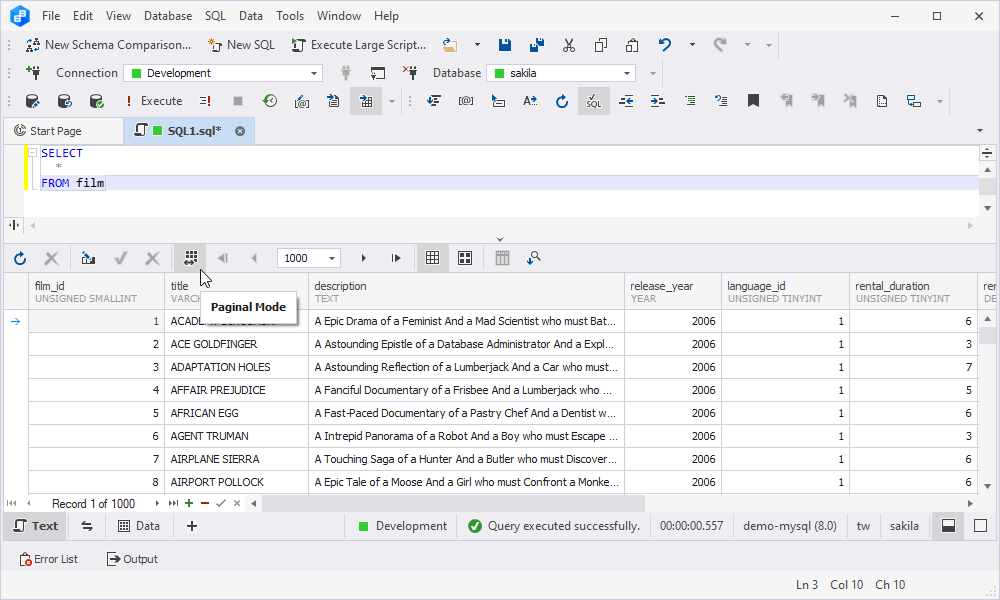The image size is (1000, 600).
Task: Click the disconnect plug icon with red X
Action: coord(409,73)
